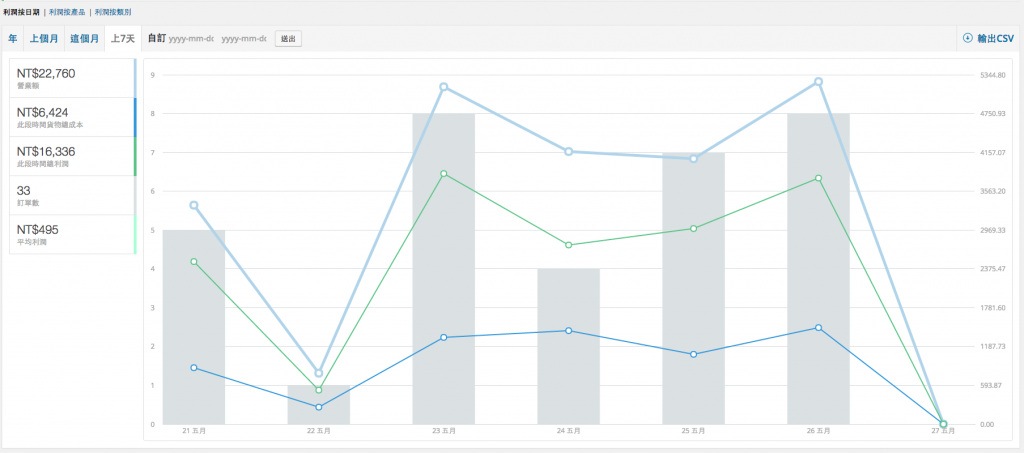1024x453 pixels.
Task: Highlight the NT$16,336 profit legend item
Action: (x=72, y=156)
